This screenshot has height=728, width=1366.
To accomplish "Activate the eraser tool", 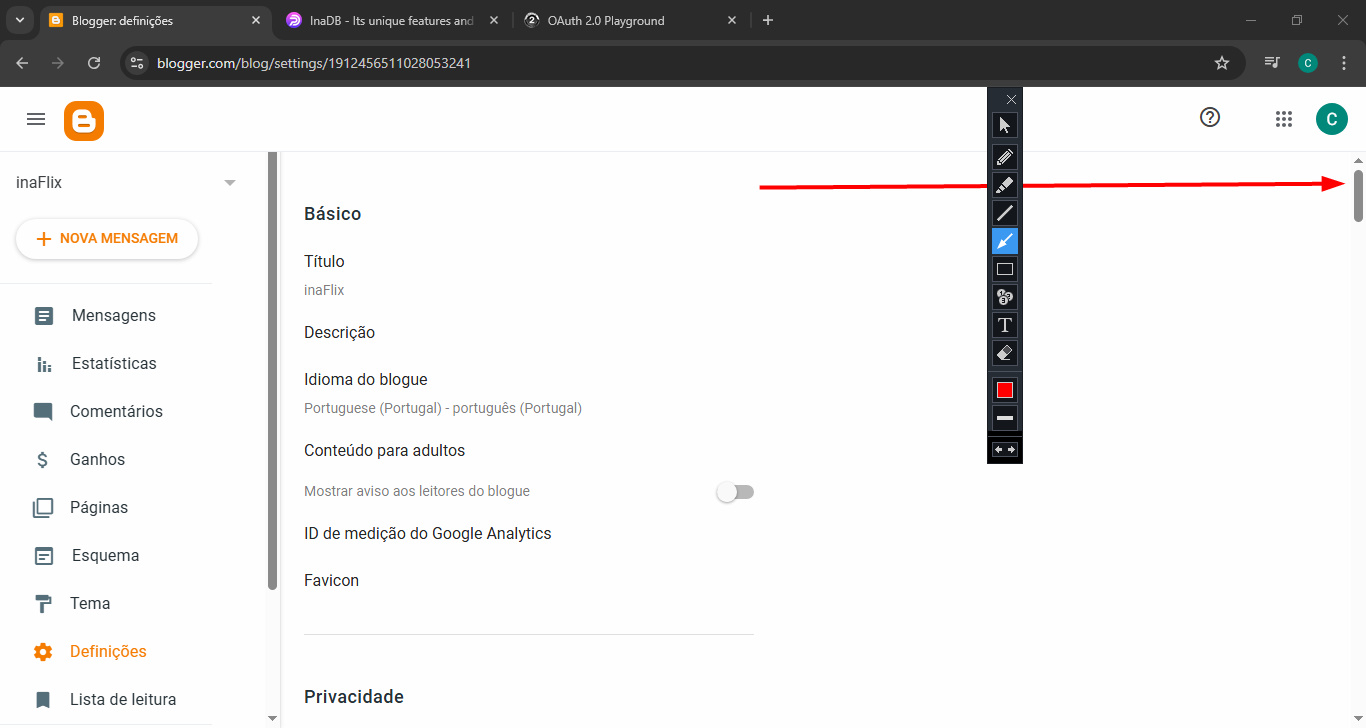I will tap(1004, 352).
